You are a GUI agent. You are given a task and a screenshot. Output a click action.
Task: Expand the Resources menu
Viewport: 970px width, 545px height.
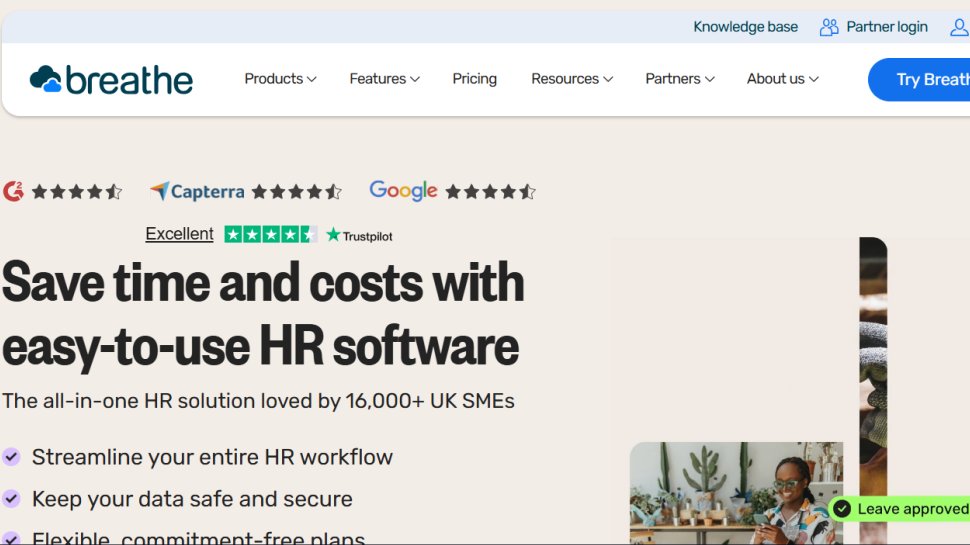point(571,79)
